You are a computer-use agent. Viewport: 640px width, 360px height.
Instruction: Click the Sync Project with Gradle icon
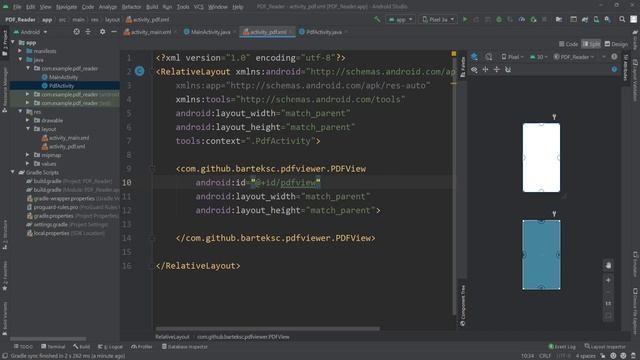(585, 19)
